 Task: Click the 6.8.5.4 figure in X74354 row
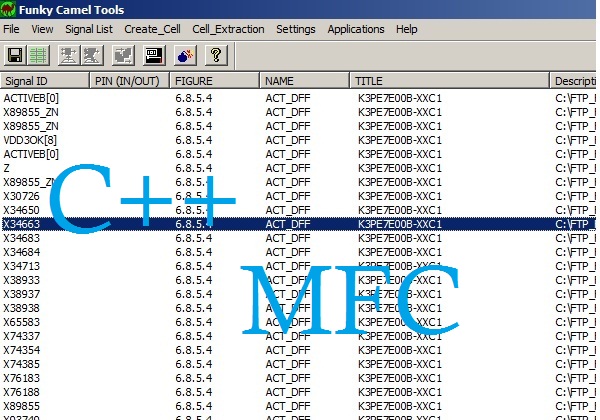coord(194,350)
